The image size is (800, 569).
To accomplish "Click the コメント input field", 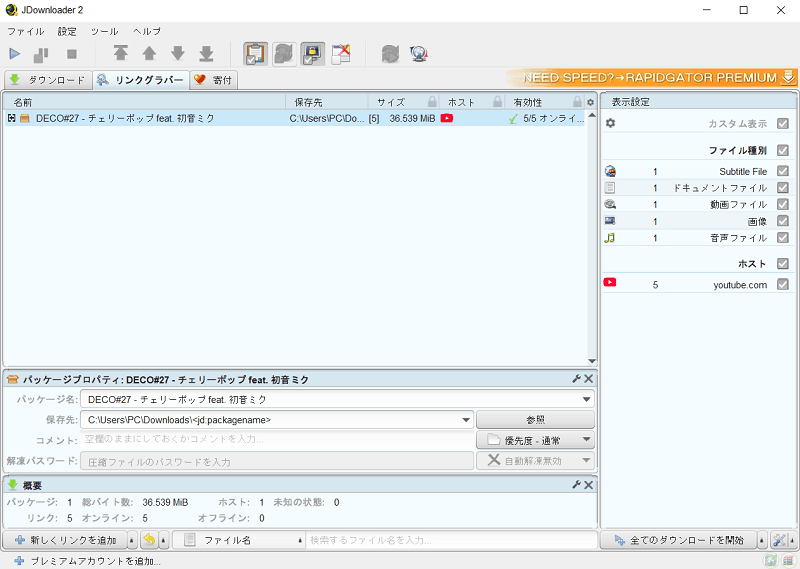I will click(x=277, y=439).
